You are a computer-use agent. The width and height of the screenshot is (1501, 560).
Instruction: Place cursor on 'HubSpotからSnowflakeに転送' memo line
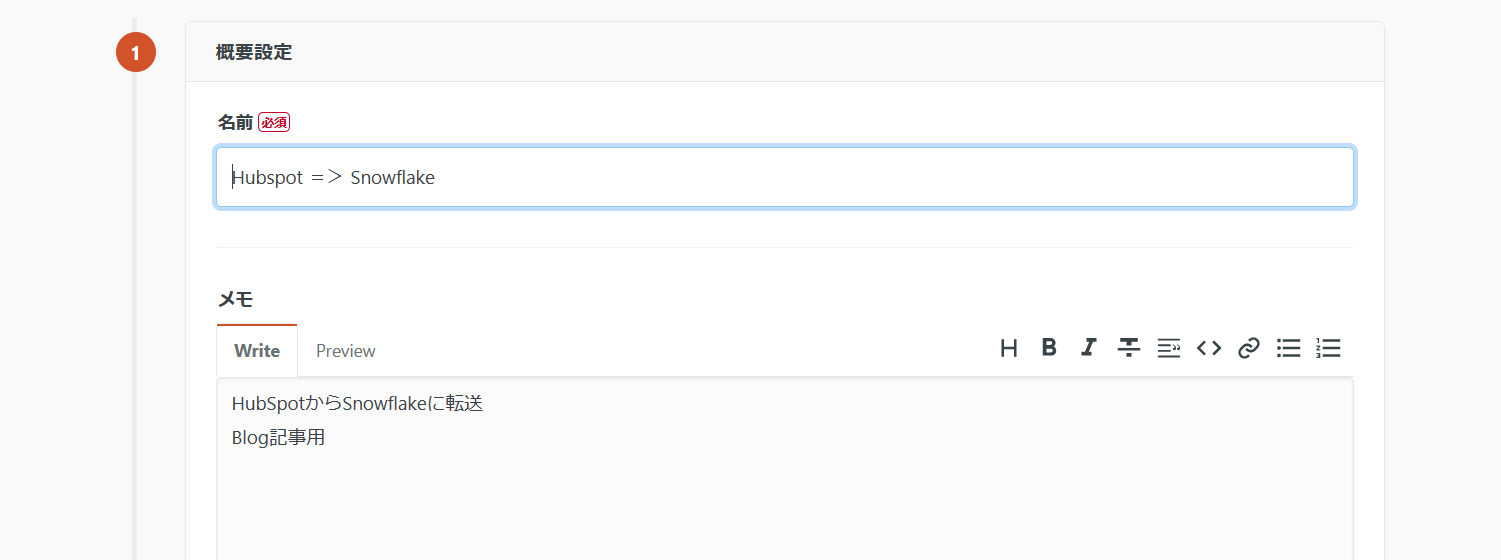click(x=357, y=404)
